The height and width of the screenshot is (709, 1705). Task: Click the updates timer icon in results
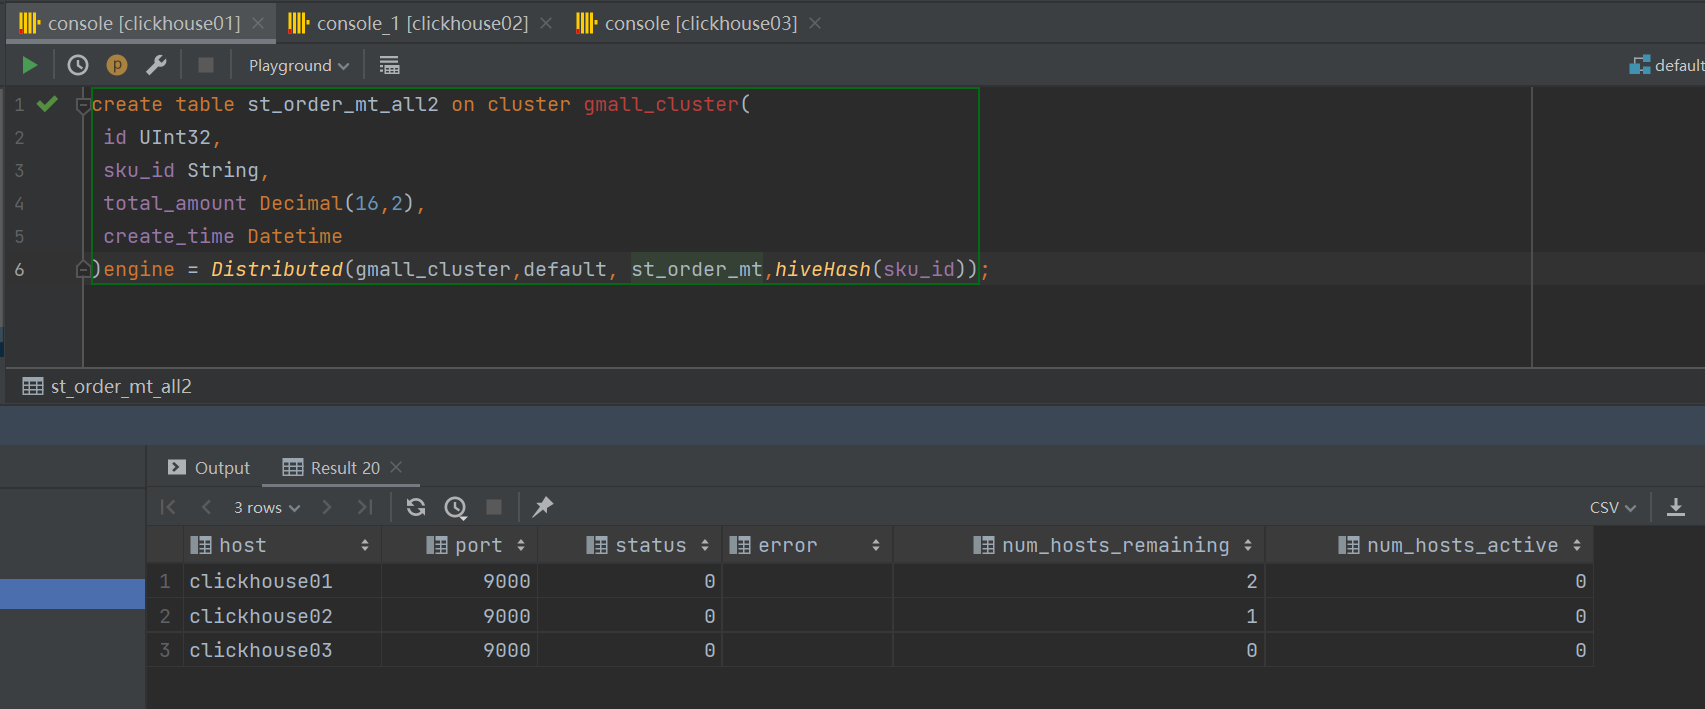455,507
